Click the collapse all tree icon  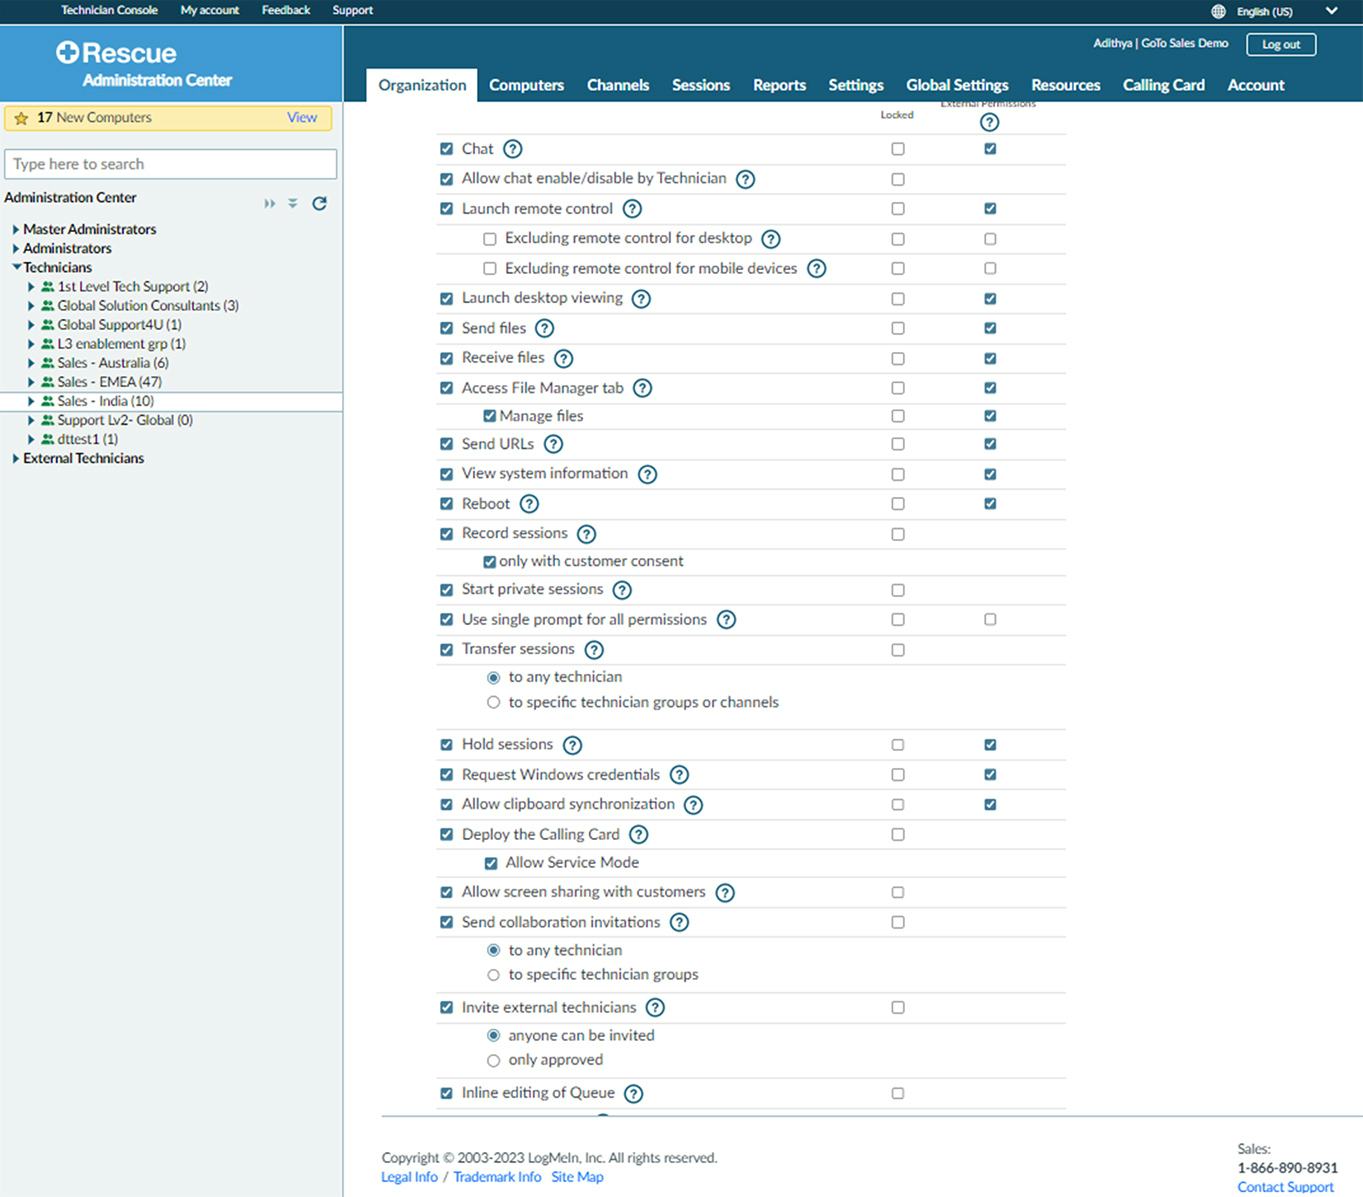coord(293,203)
